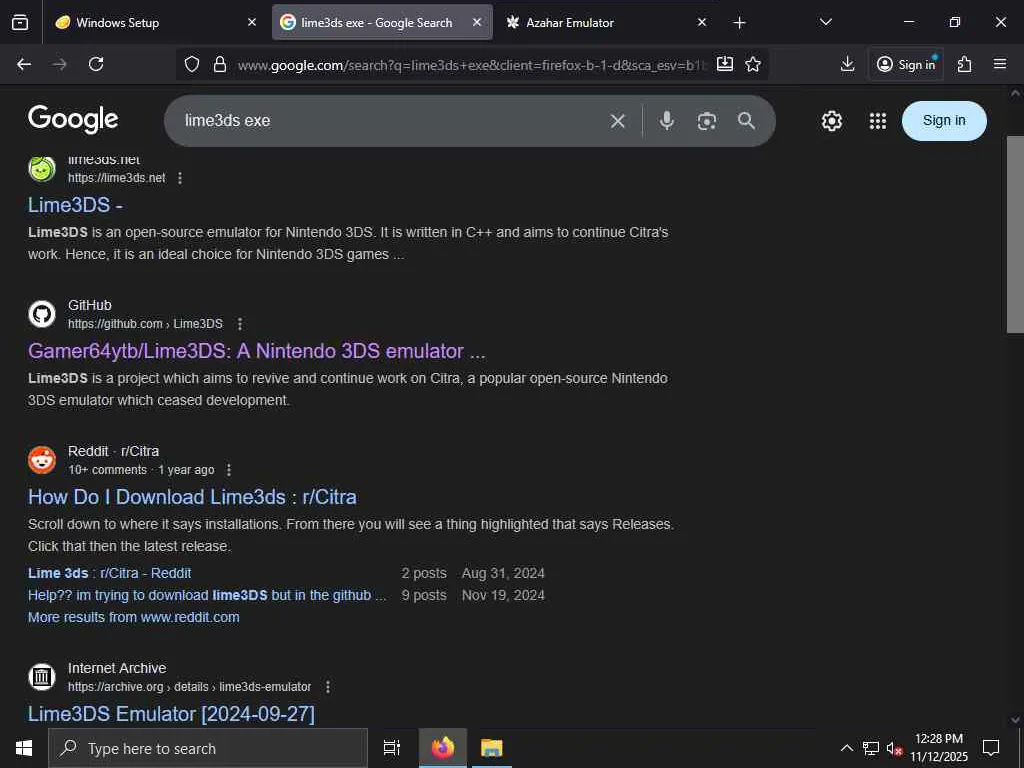Close the lime3ds exe Google Search tab
Screen dimensions: 1024x768
coord(477,23)
